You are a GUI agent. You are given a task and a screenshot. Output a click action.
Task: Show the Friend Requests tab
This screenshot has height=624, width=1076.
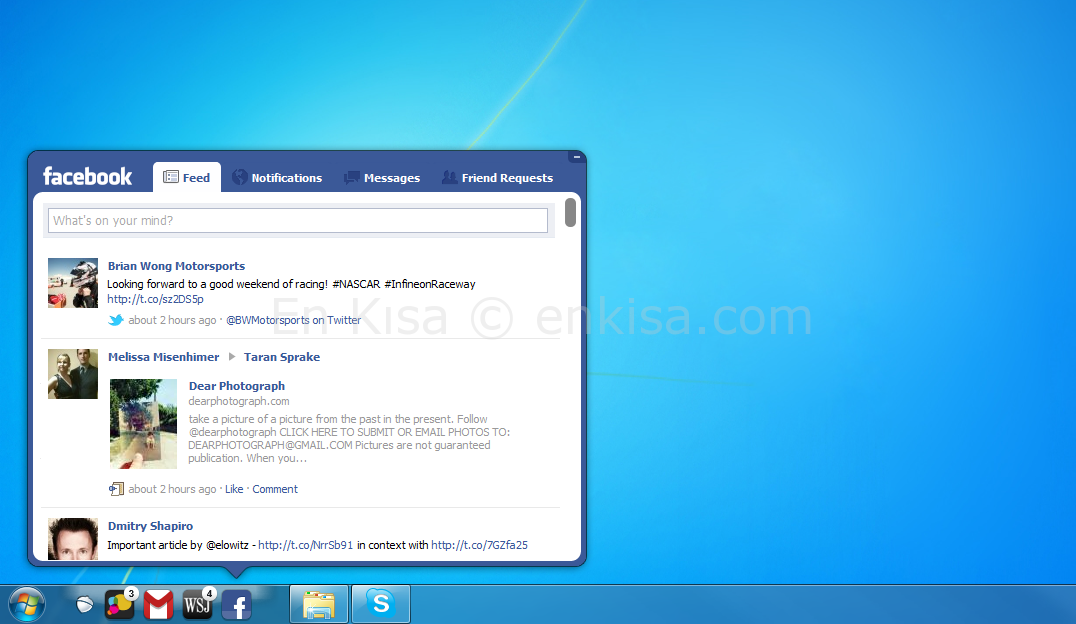(497, 178)
